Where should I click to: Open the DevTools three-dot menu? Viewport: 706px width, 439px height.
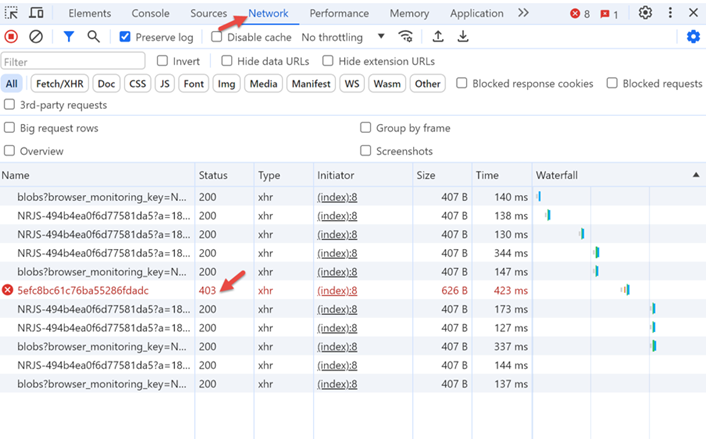pos(670,13)
